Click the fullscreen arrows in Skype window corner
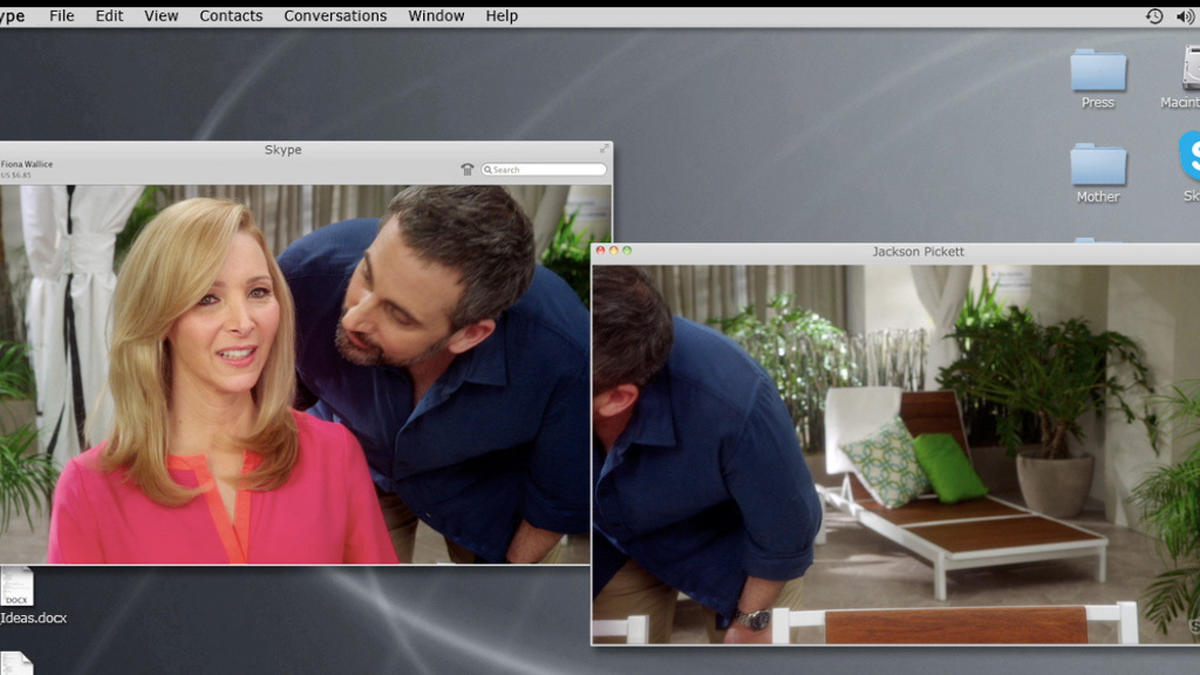The image size is (1200, 675). tap(603, 149)
